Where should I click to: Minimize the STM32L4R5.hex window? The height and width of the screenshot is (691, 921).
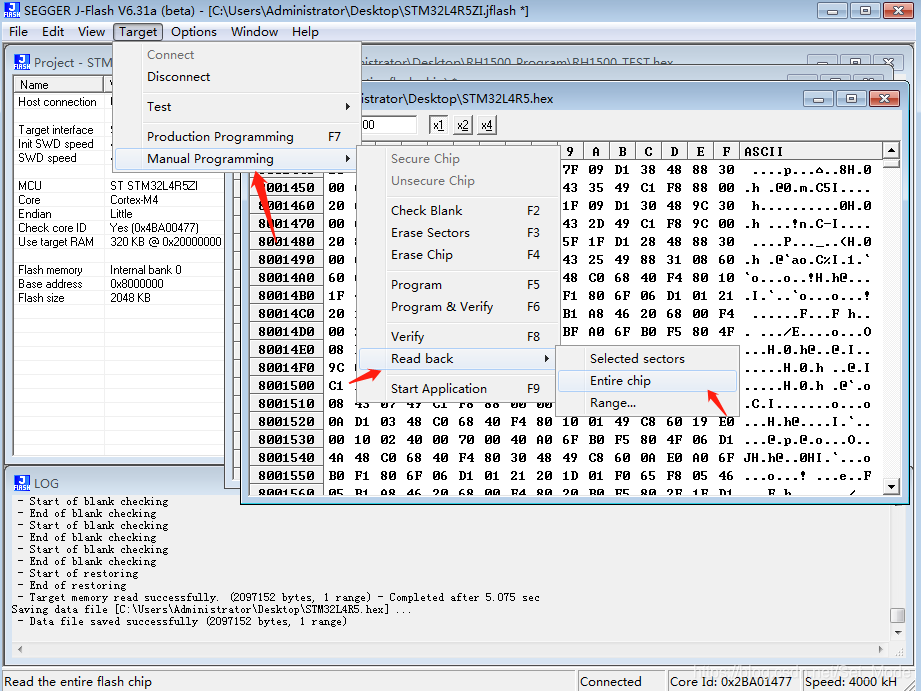click(x=818, y=99)
